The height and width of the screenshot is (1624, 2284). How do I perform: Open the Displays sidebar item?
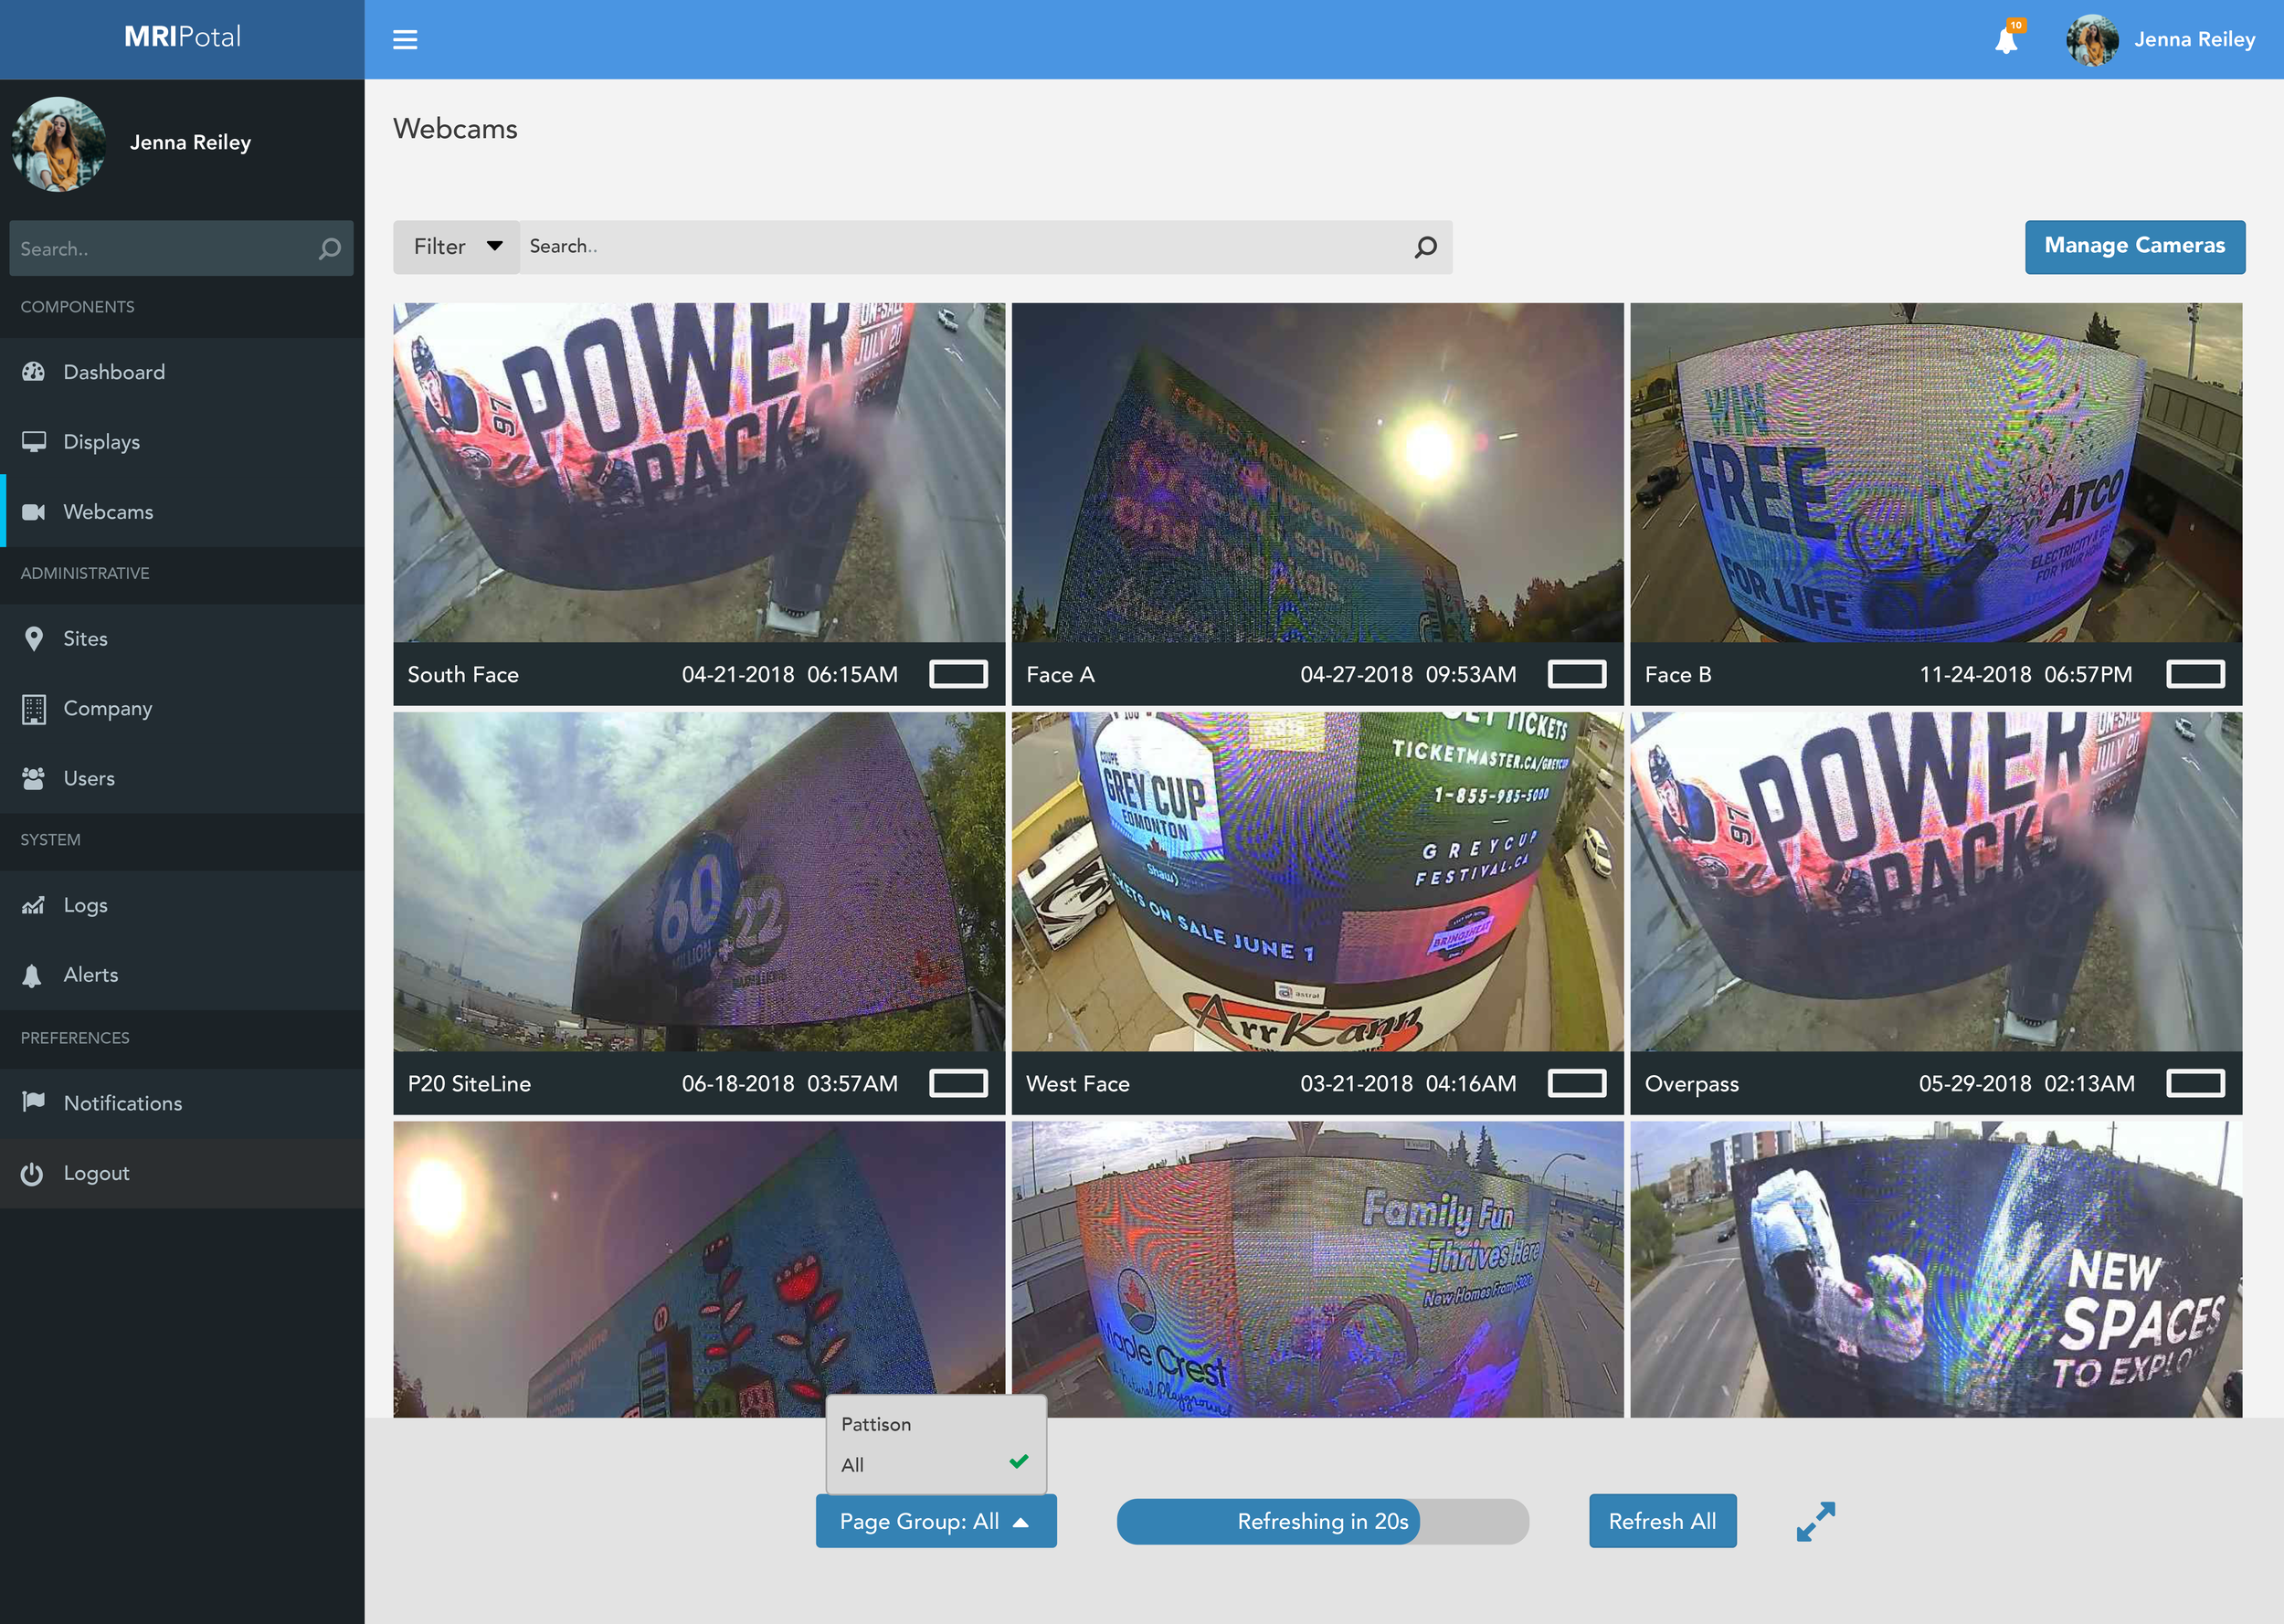click(x=101, y=442)
